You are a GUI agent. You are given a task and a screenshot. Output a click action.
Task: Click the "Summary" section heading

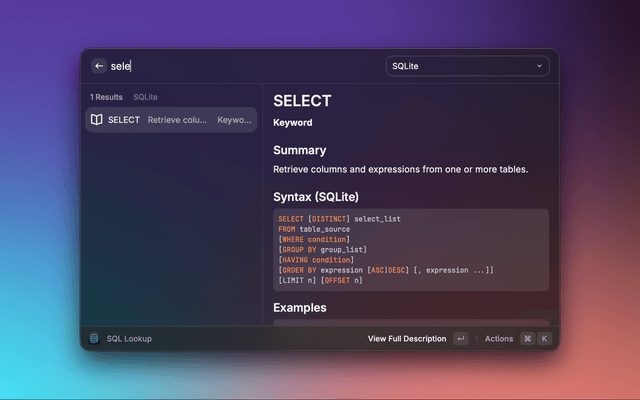[300, 150]
